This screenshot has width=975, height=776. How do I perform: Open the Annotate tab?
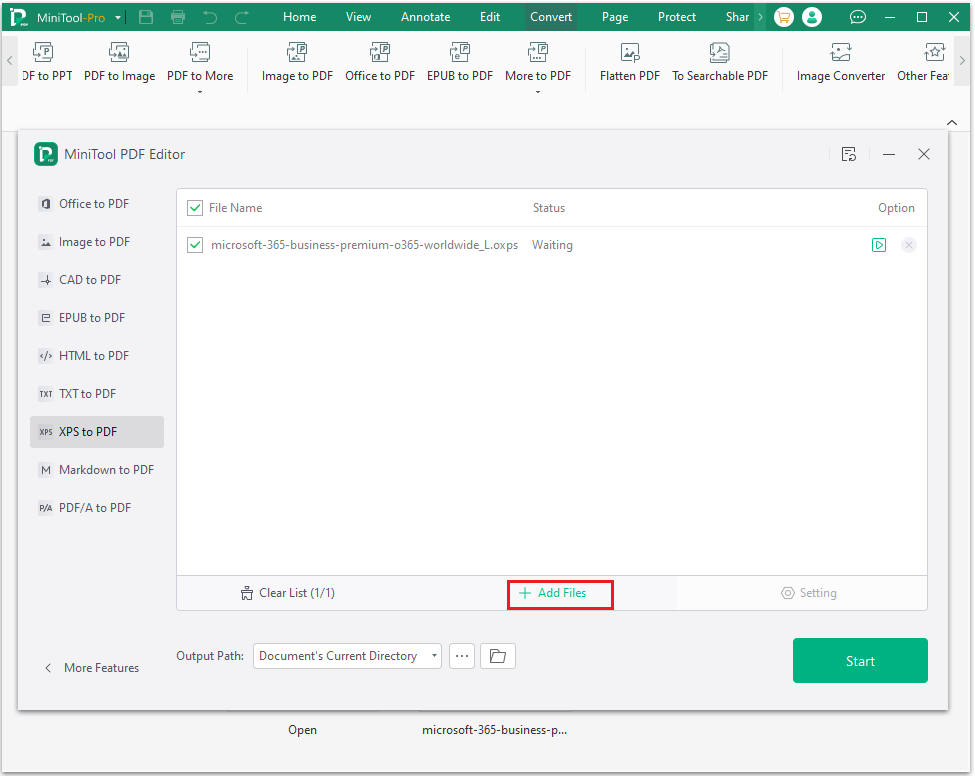click(x=425, y=17)
